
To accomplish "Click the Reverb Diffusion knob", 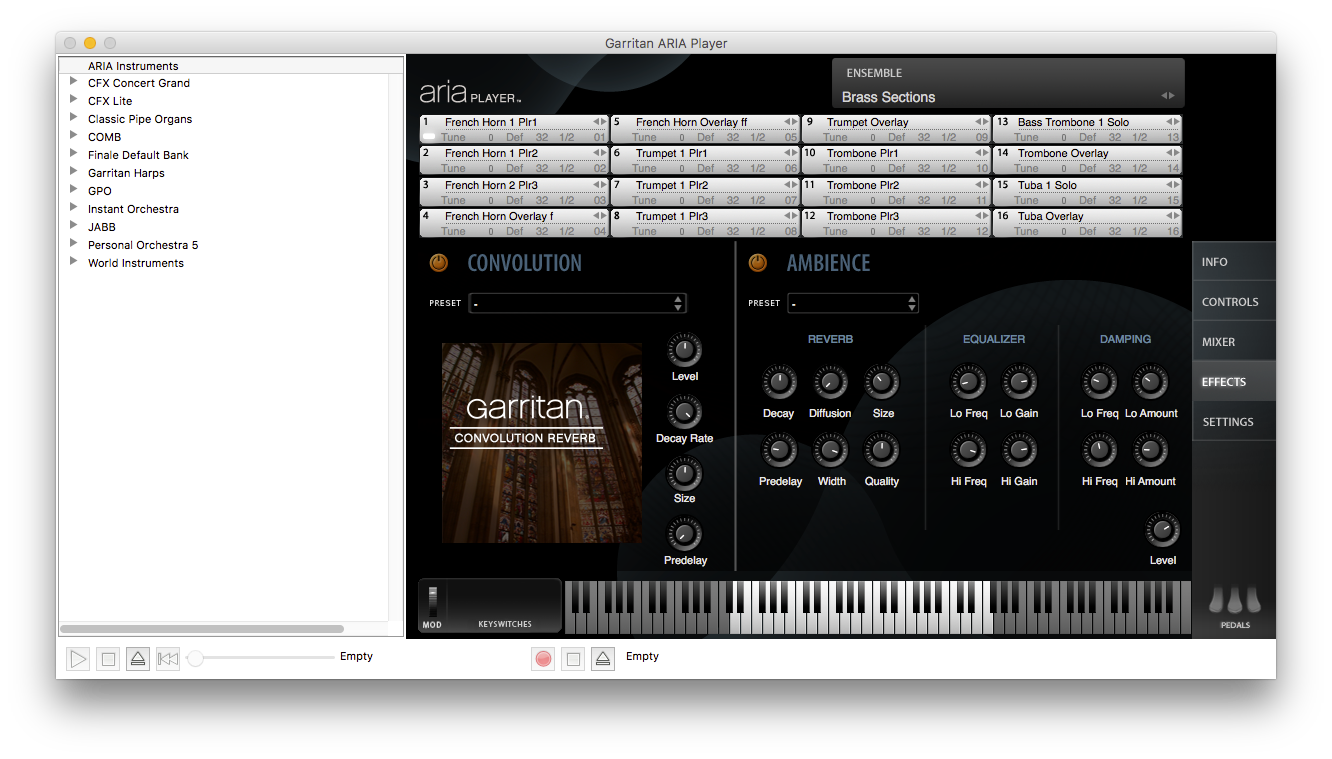I will [830, 382].
